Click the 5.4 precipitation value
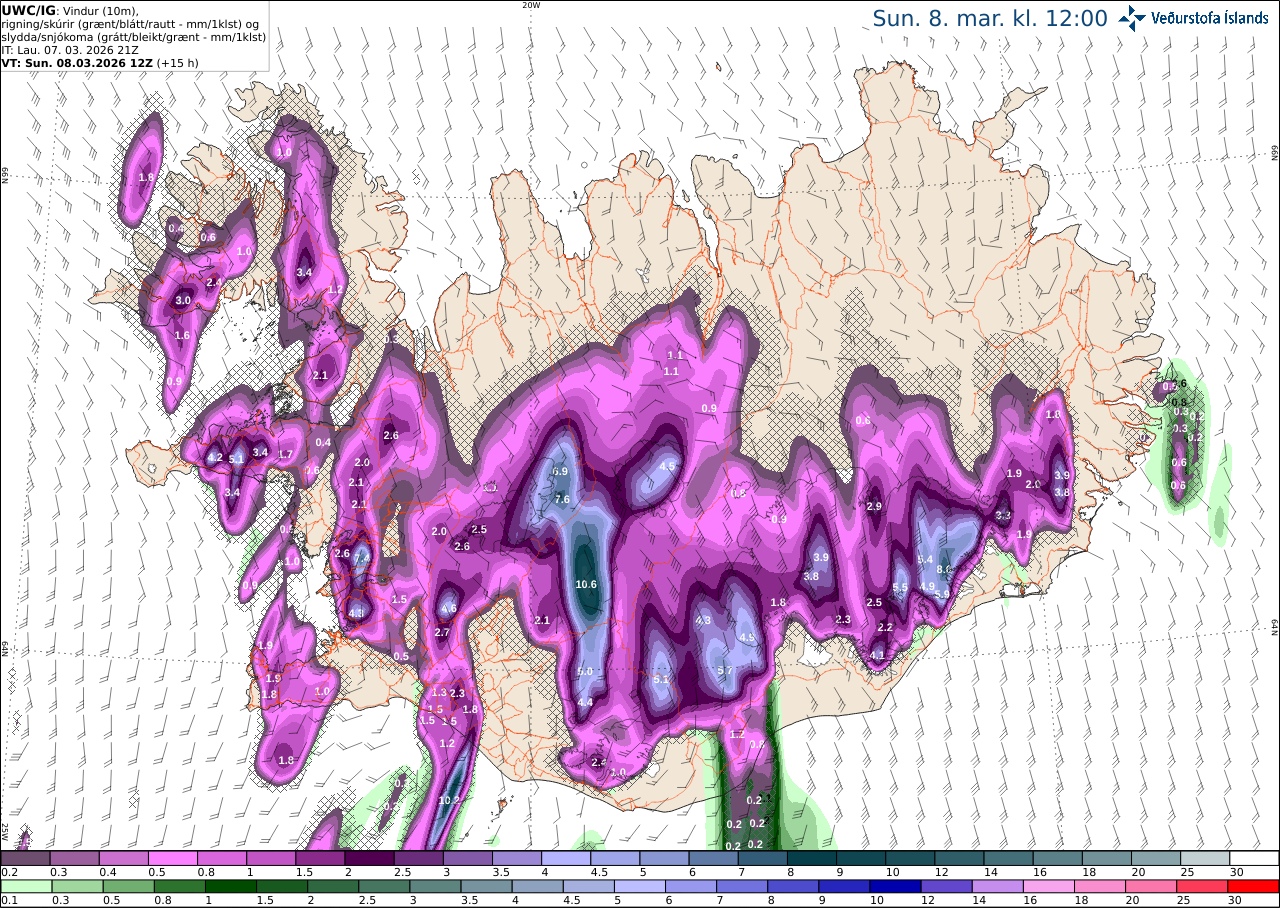Screen dimensions: 1280x908 pyautogui.click(x=925, y=559)
